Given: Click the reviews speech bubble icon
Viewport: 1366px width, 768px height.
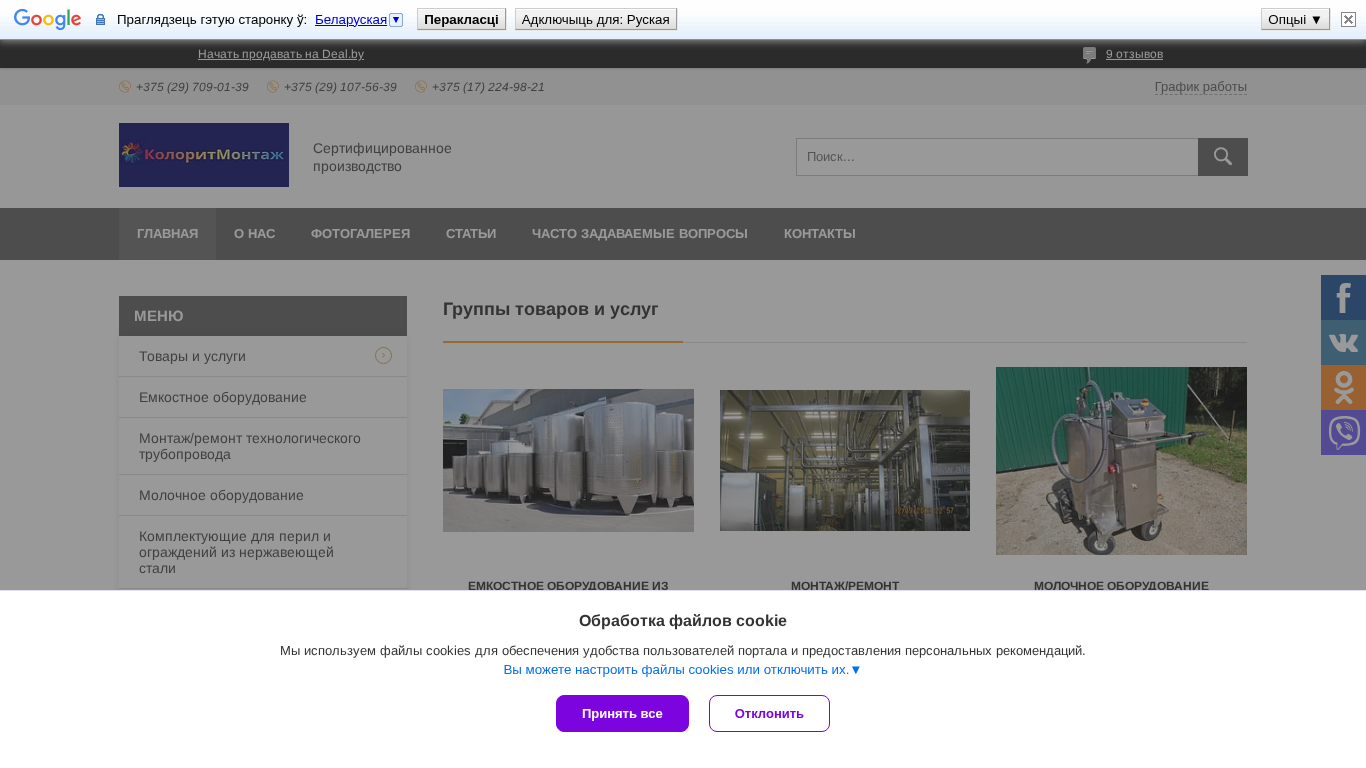Looking at the screenshot, I should (1089, 55).
